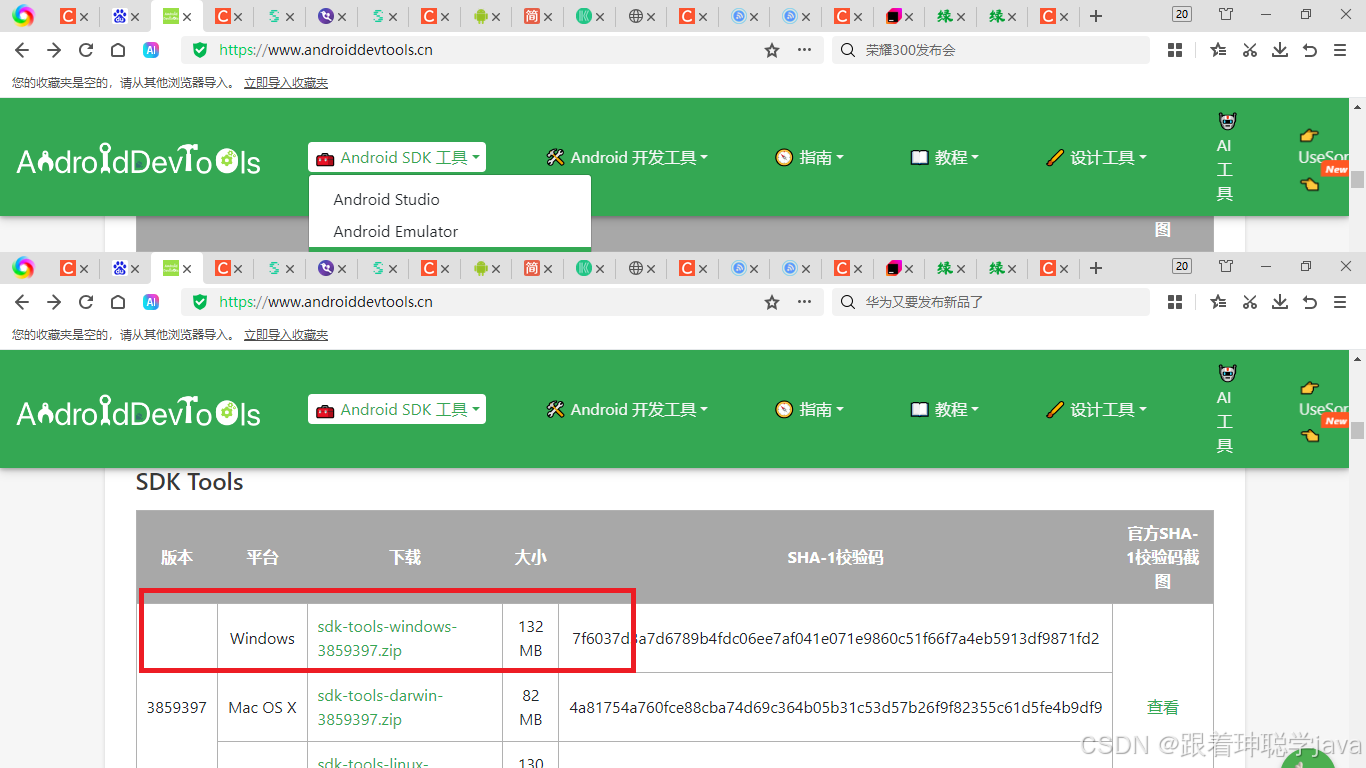Click the undo closed tab icon in upper browser
This screenshot has height=768, width=1366.
1310,50
